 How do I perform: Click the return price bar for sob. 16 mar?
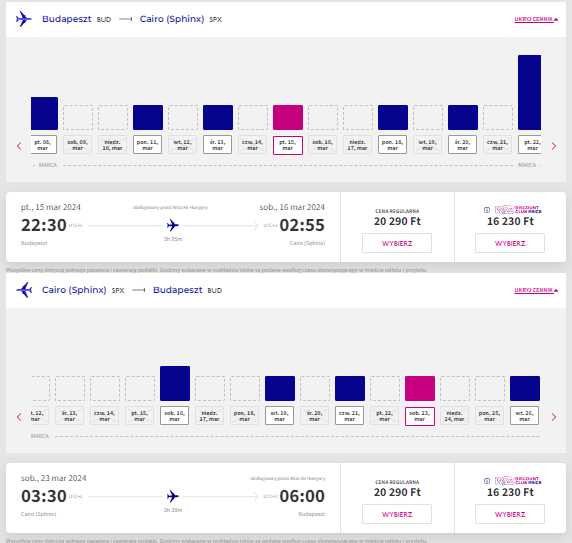(175, 383)
